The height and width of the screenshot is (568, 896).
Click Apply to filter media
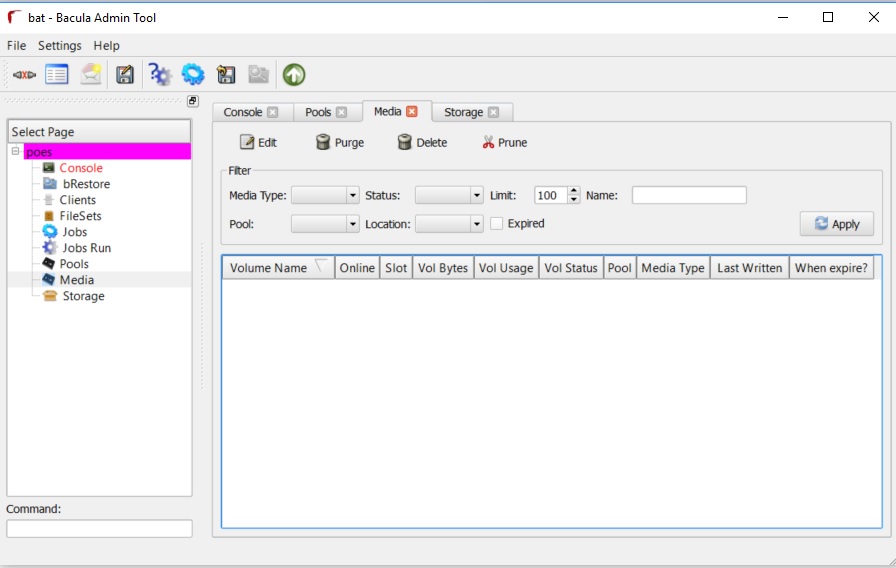pyautogui.click(x=837, y=224)
